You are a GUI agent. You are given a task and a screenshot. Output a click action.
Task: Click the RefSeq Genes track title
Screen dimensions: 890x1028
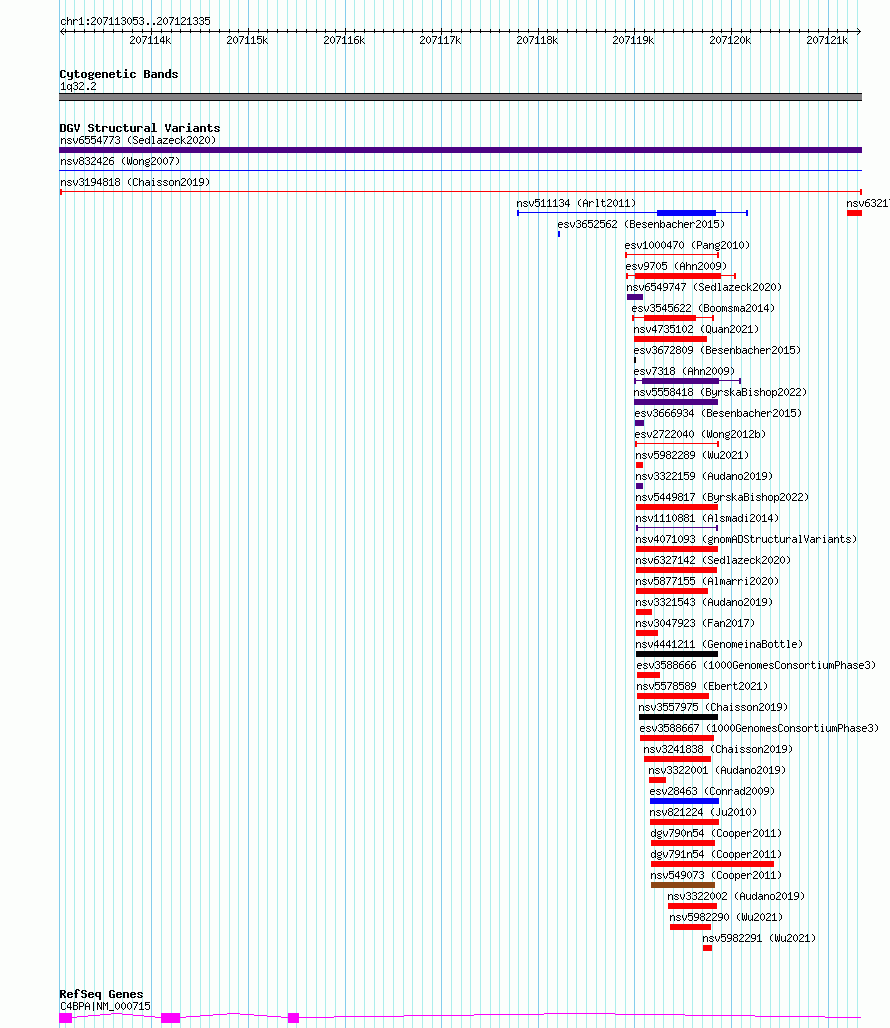[x=101, y=994]
